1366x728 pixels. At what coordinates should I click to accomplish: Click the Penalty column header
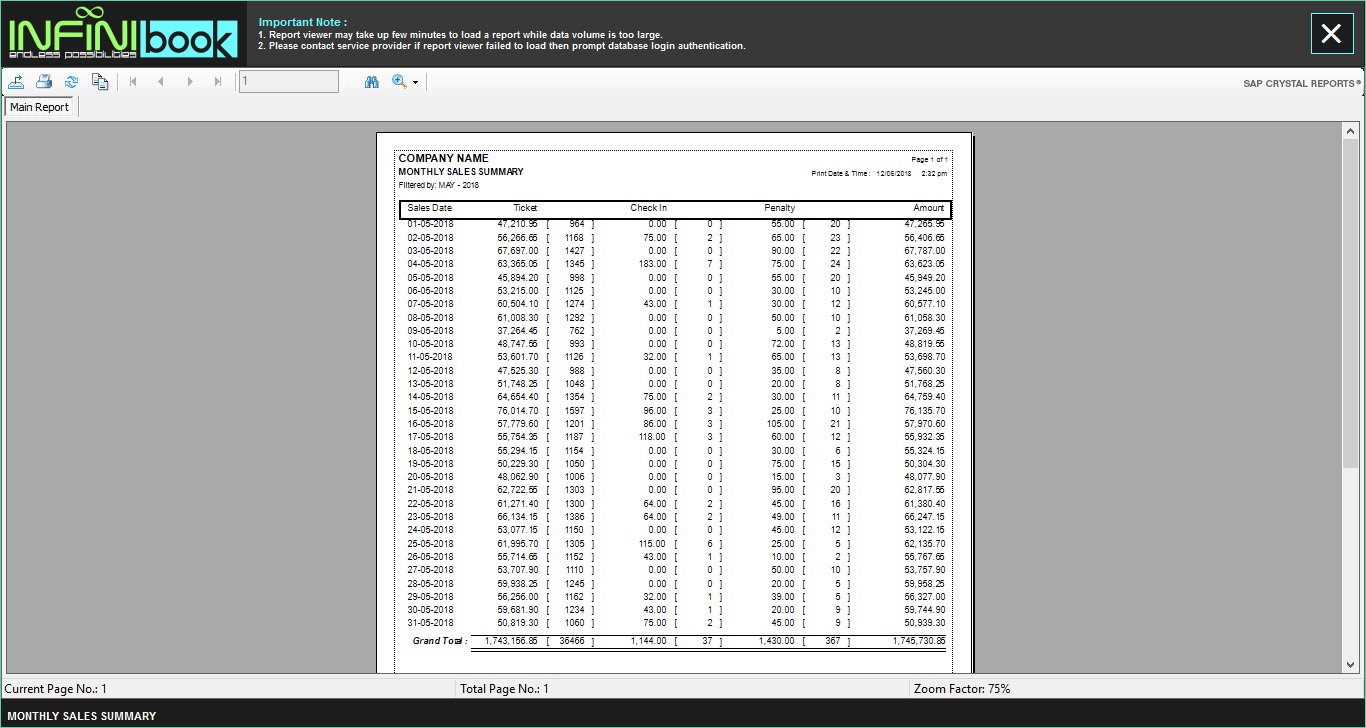point(779,208)
